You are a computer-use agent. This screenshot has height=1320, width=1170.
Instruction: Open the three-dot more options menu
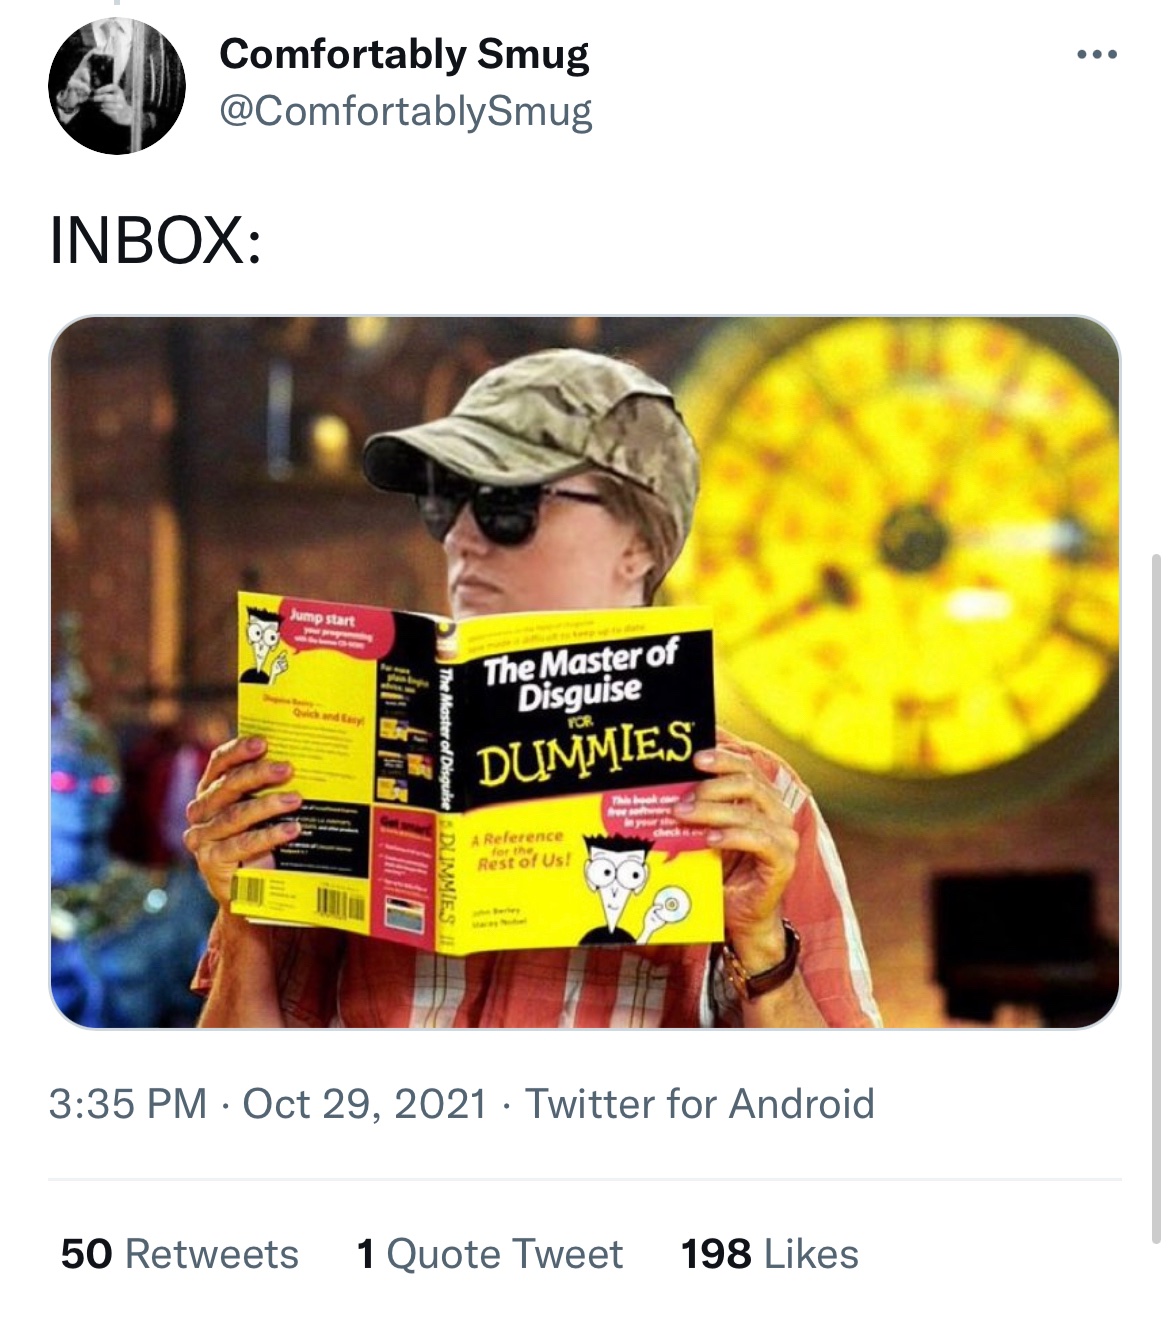[1097, 55]
